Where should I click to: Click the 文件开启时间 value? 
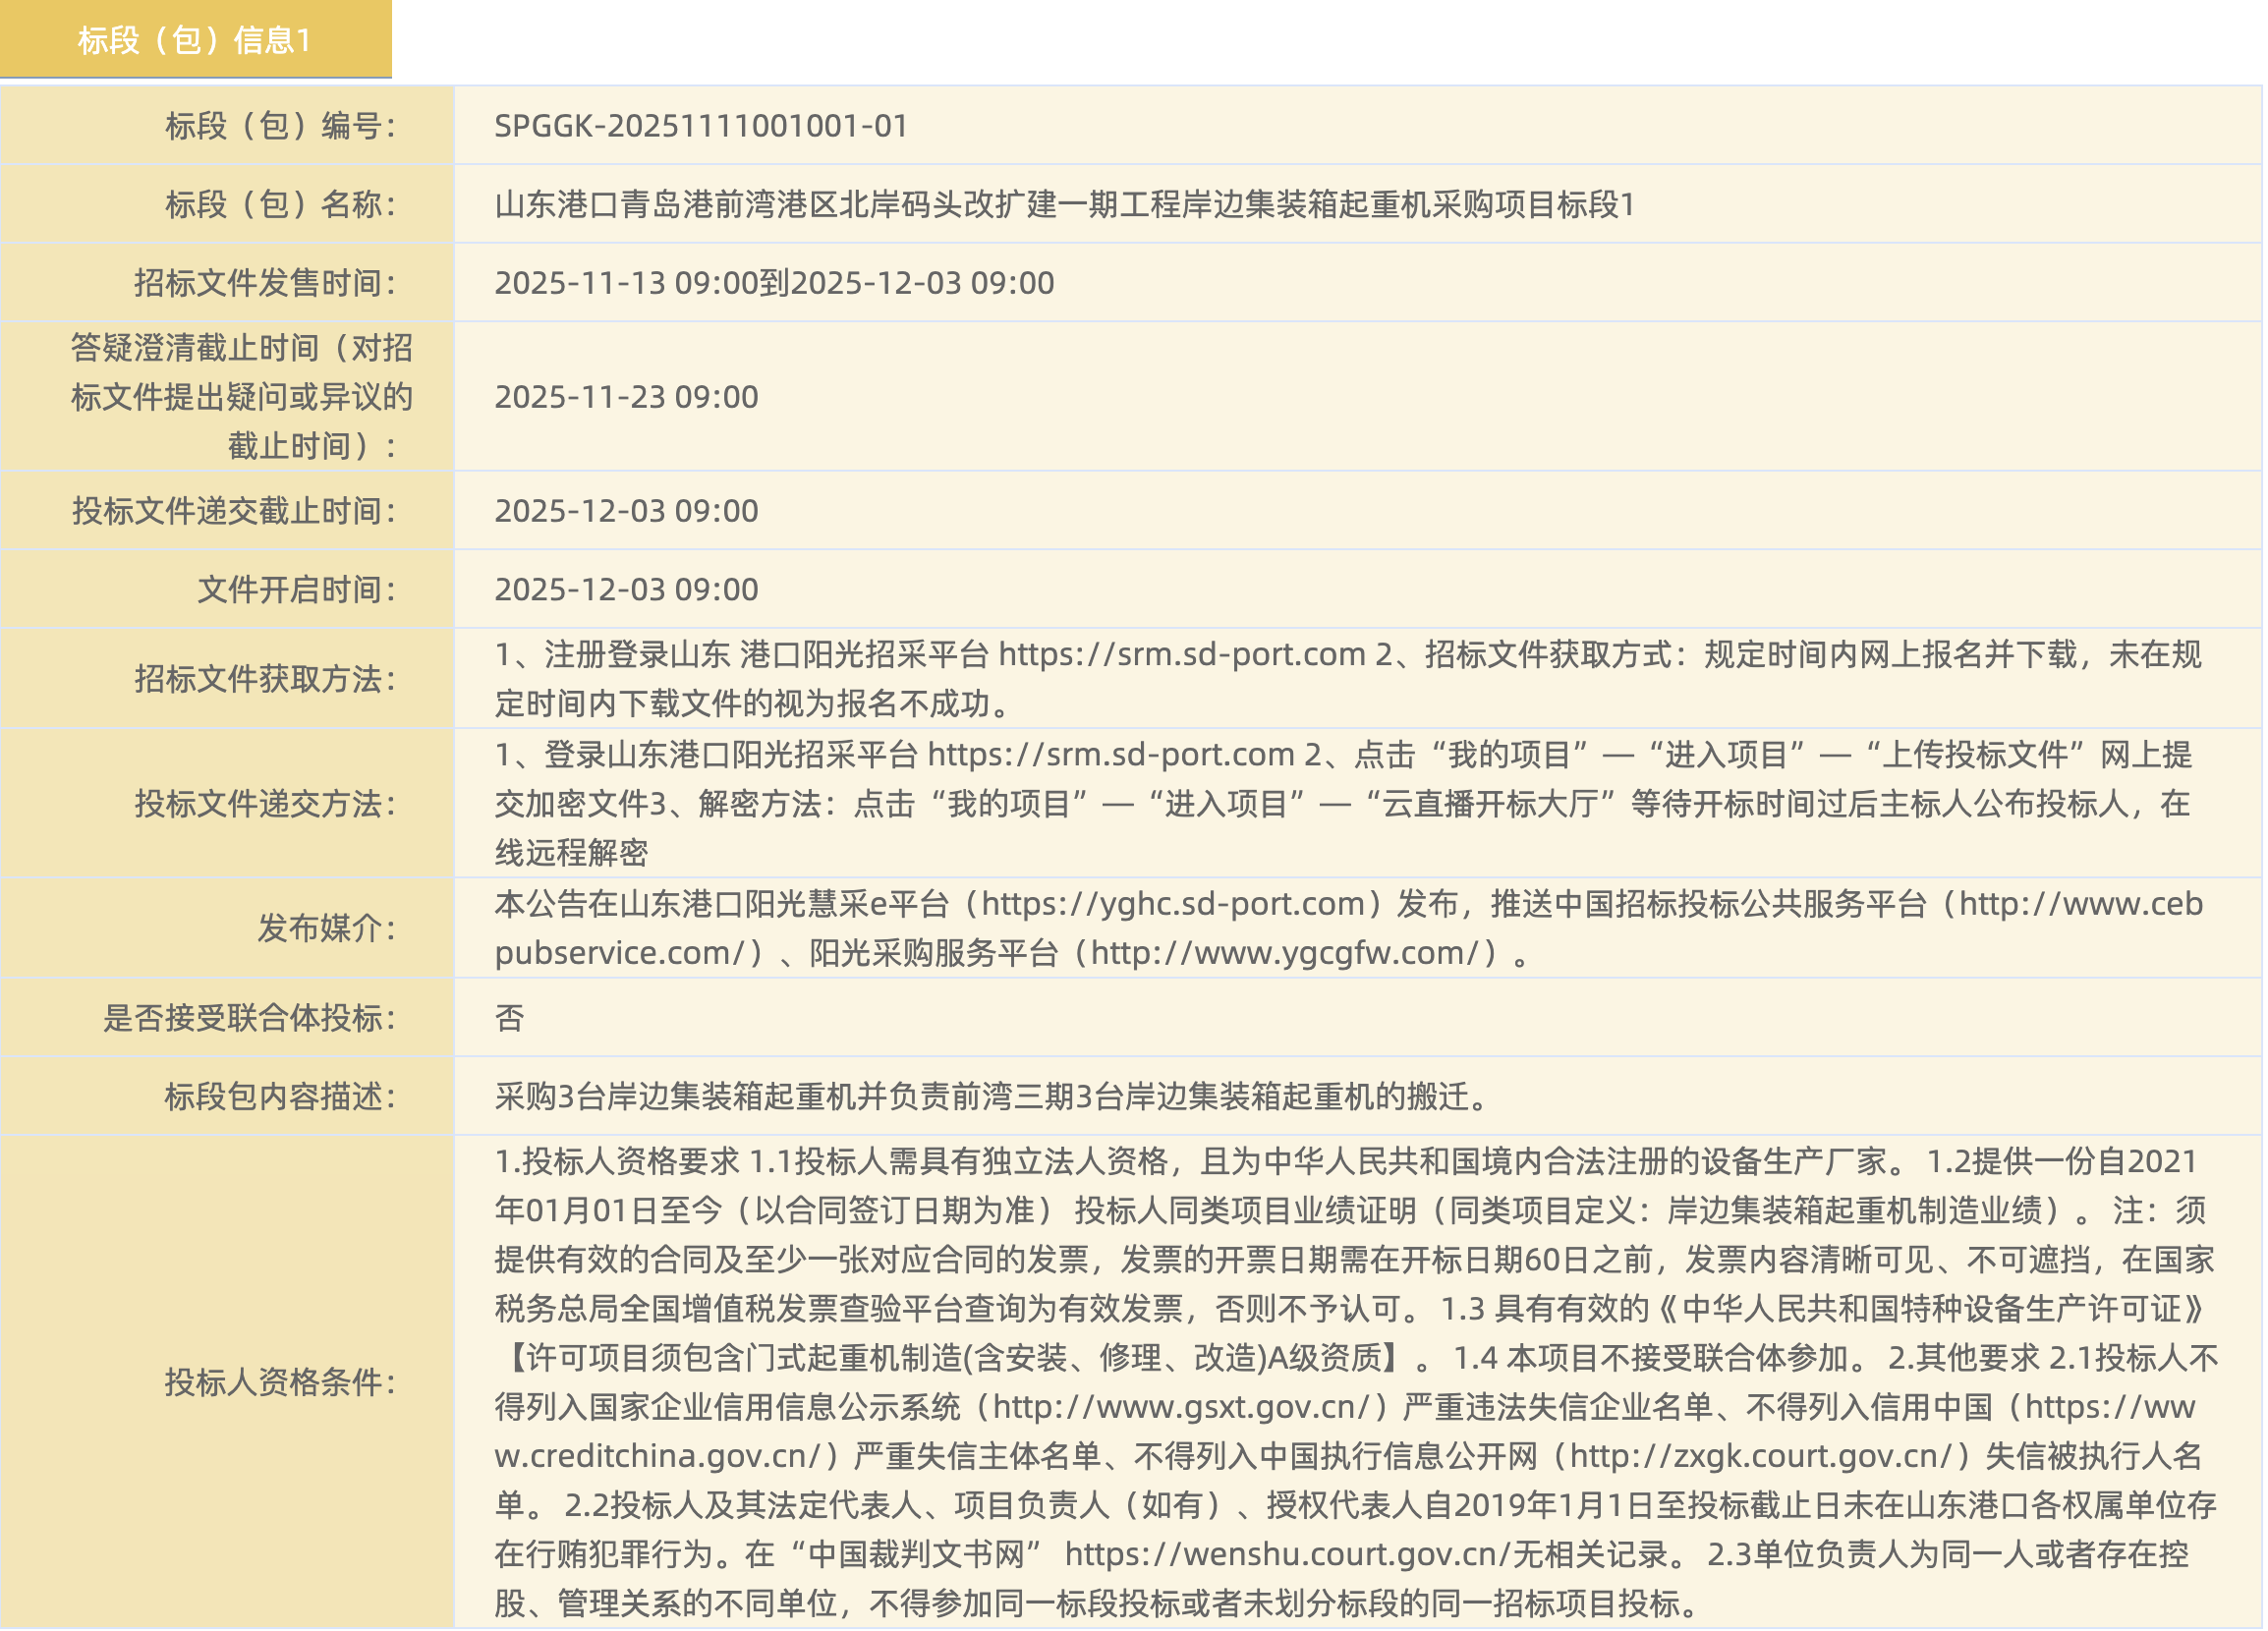coord(626,590)
